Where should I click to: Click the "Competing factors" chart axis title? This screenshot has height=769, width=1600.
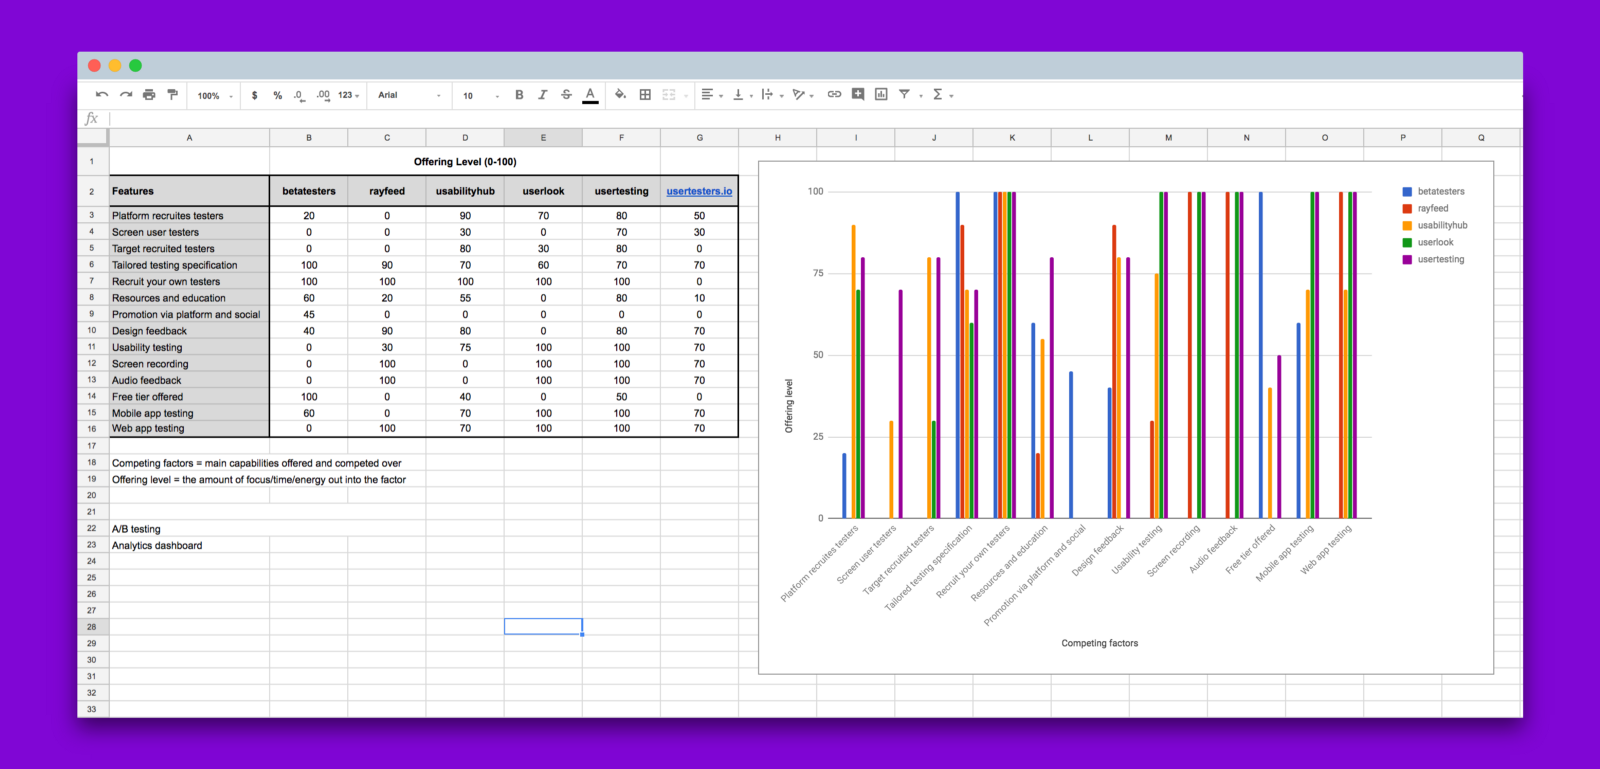tap(1100, 643)
